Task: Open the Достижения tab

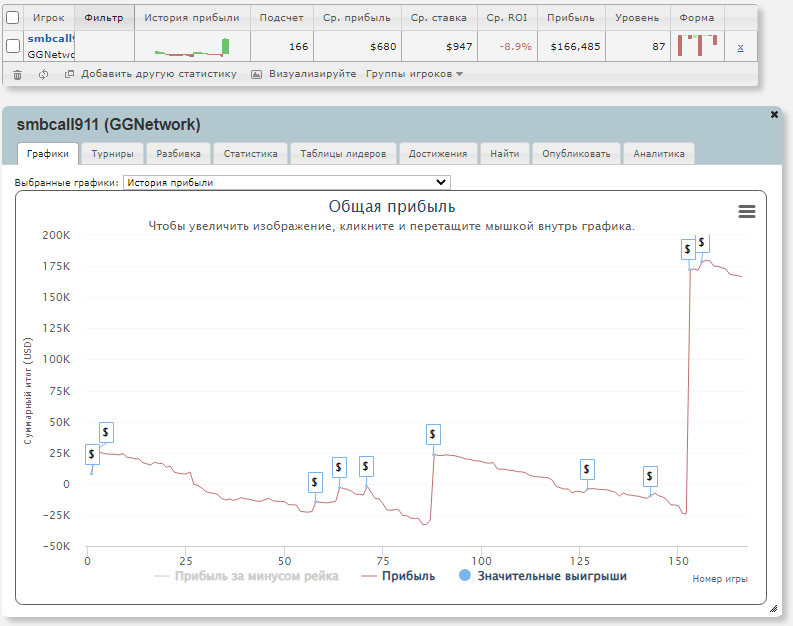Action: coord(438,154)
